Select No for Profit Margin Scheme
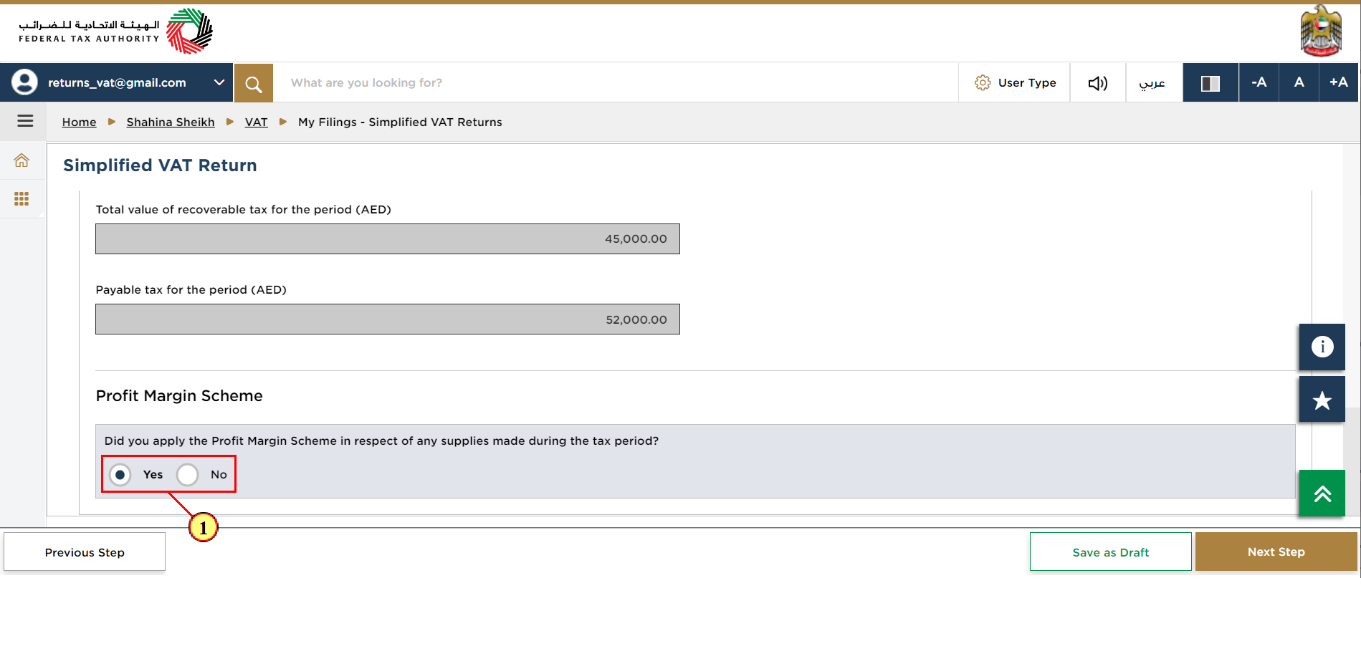 click(x=187, y=475)
